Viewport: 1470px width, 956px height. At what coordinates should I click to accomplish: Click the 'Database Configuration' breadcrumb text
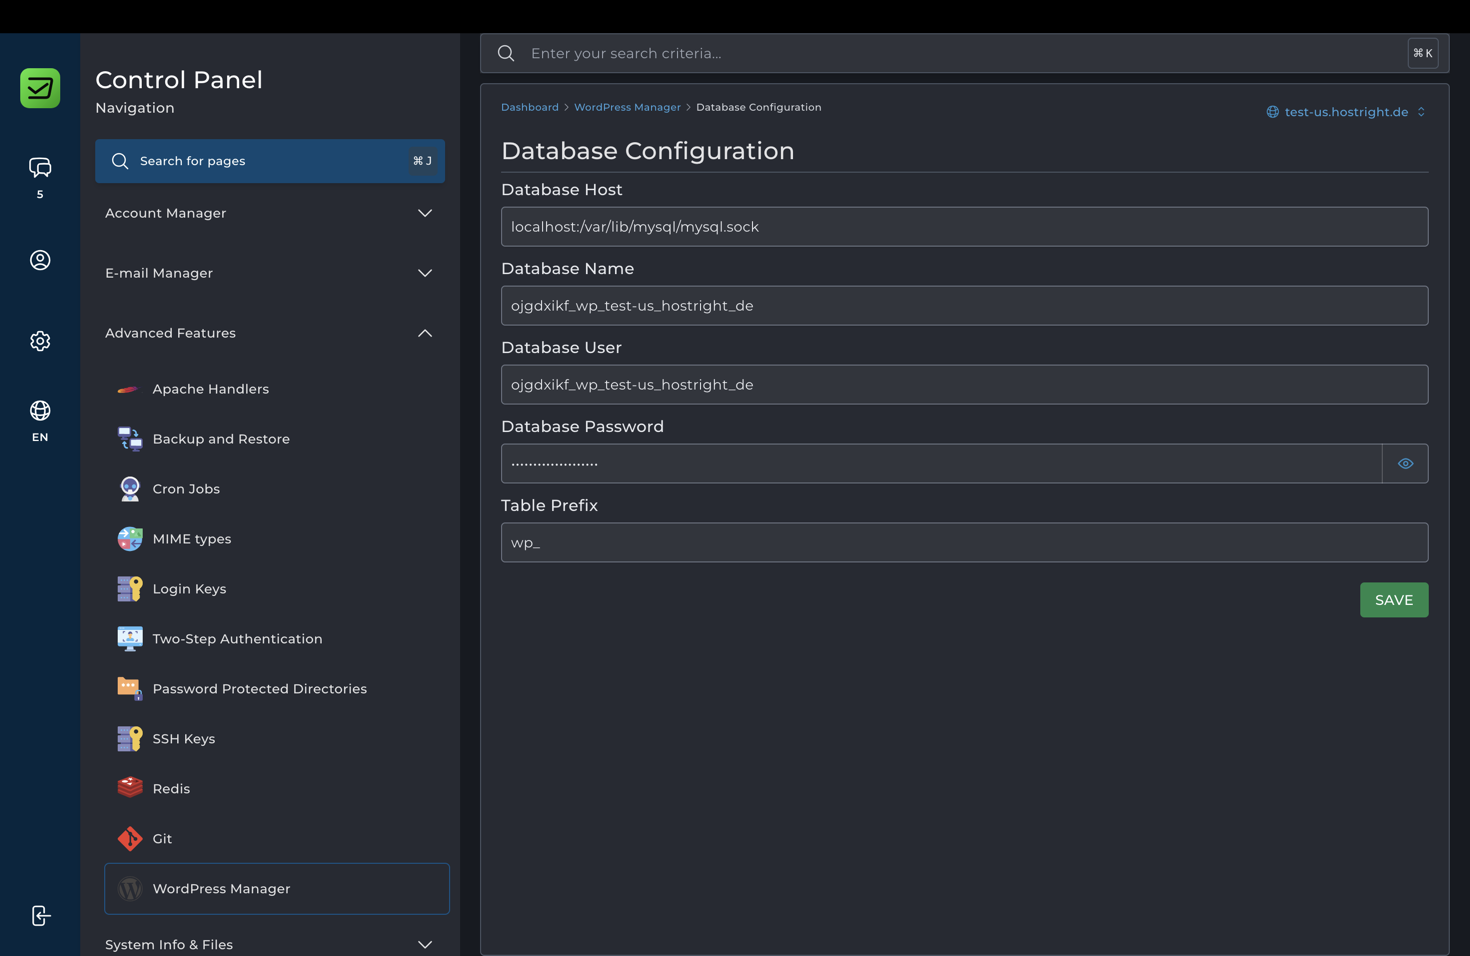pos(759,107)
